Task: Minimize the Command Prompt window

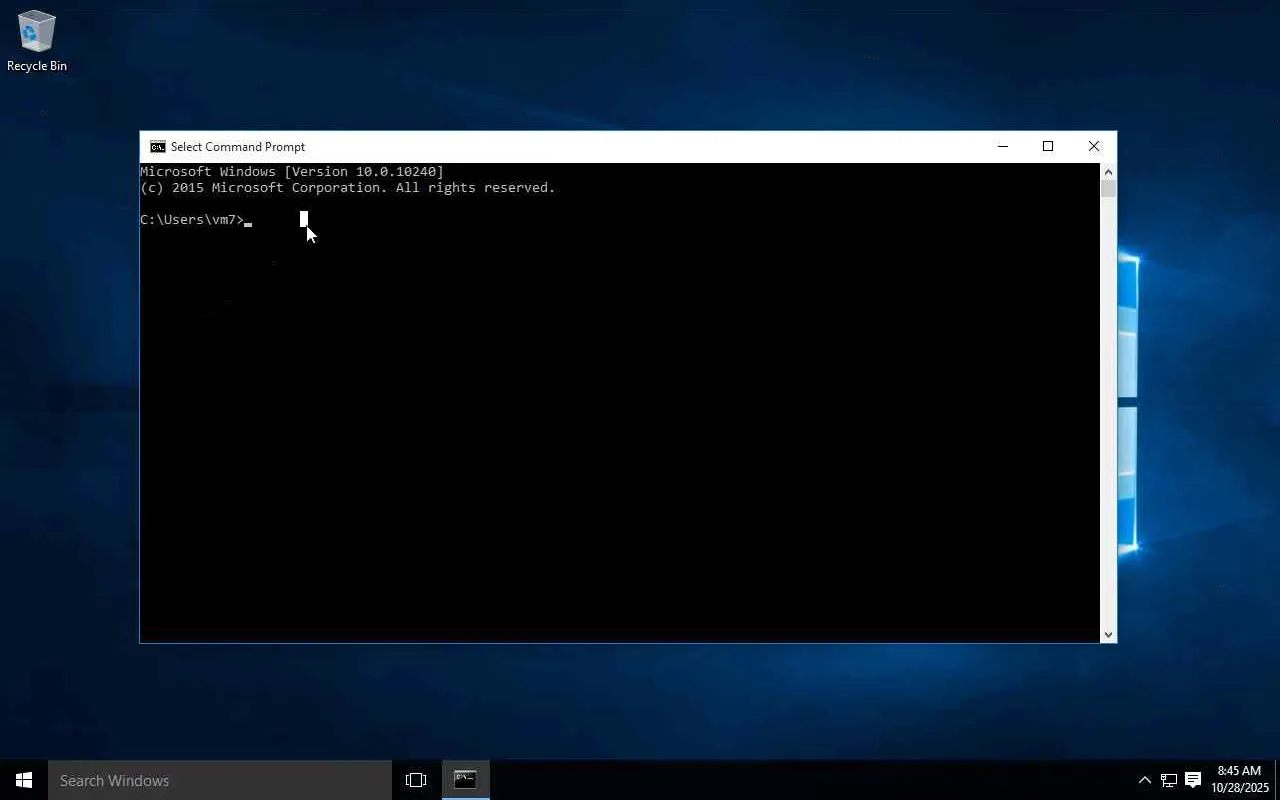Action: tap(1002, 147)
